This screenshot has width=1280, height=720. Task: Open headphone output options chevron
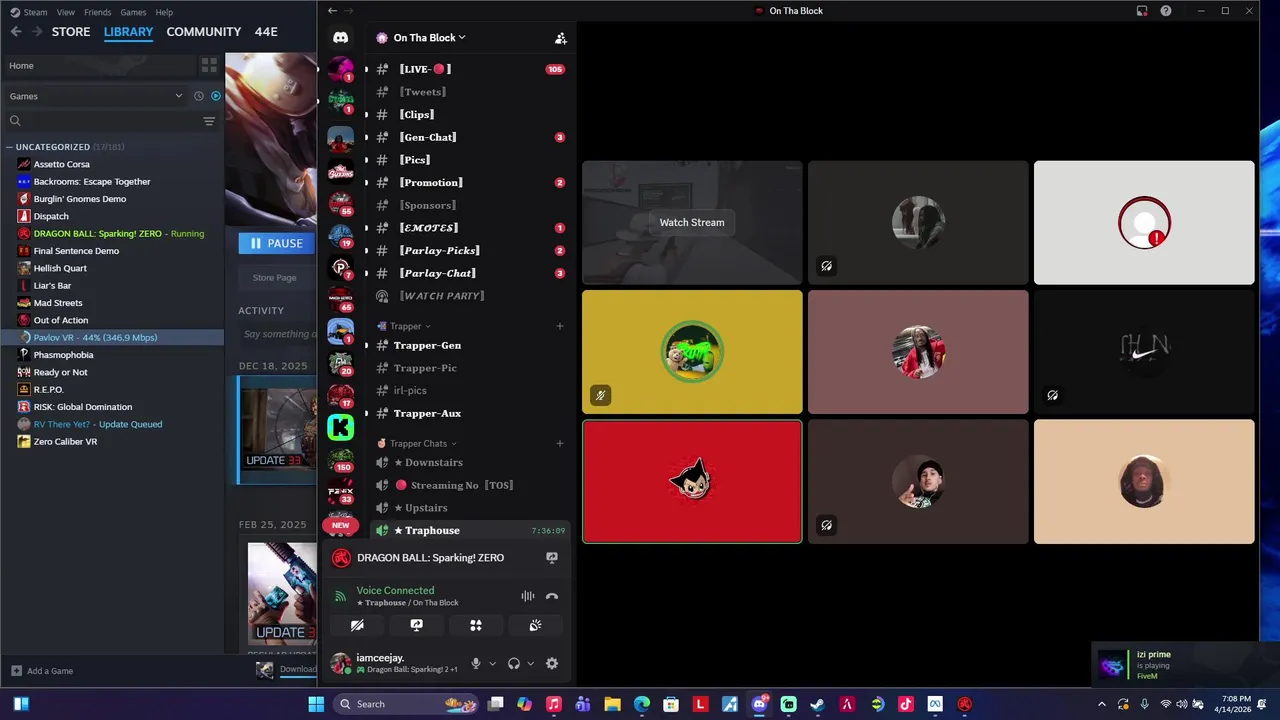pyautogui.click(x=530, y=663)
